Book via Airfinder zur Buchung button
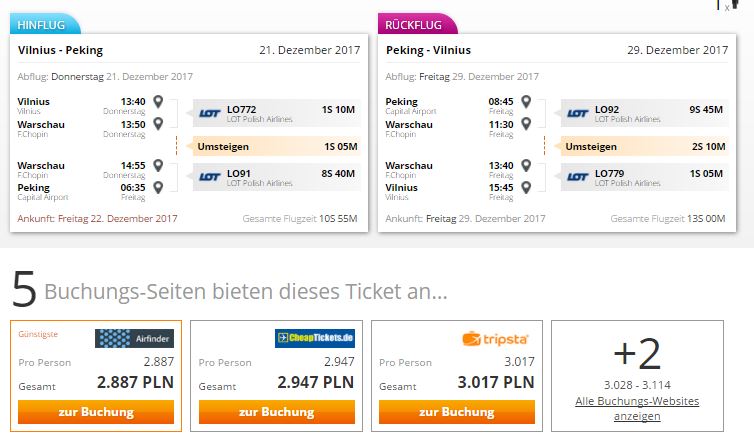This screenshot has height=439, width=754. pyautogui.click(x=96, y=412)
